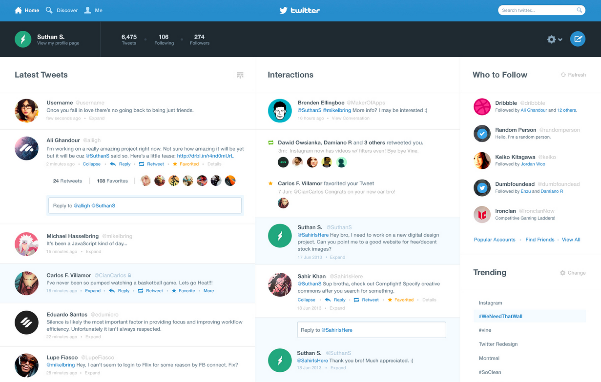Viewport: 601px width, 382px height.
Task: Click the green lightning profile avatar in the header
Action: point(23,39)
